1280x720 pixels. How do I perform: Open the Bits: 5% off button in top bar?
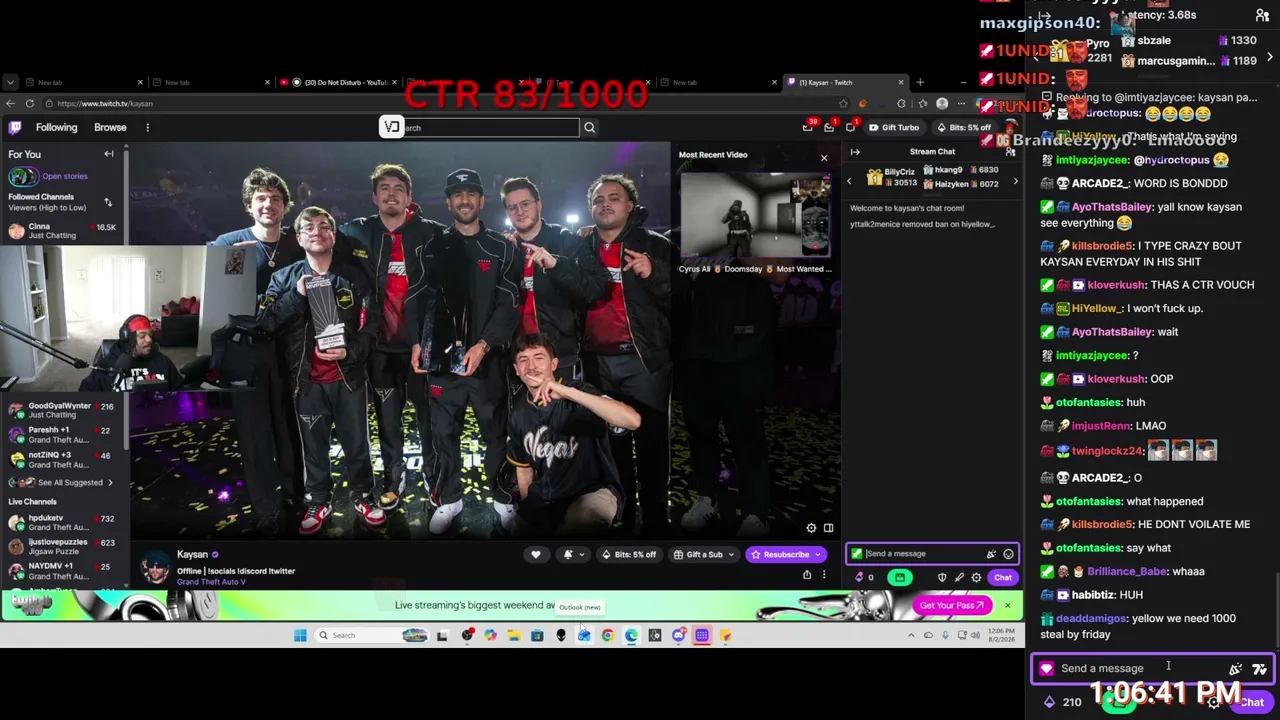[963, 128]
